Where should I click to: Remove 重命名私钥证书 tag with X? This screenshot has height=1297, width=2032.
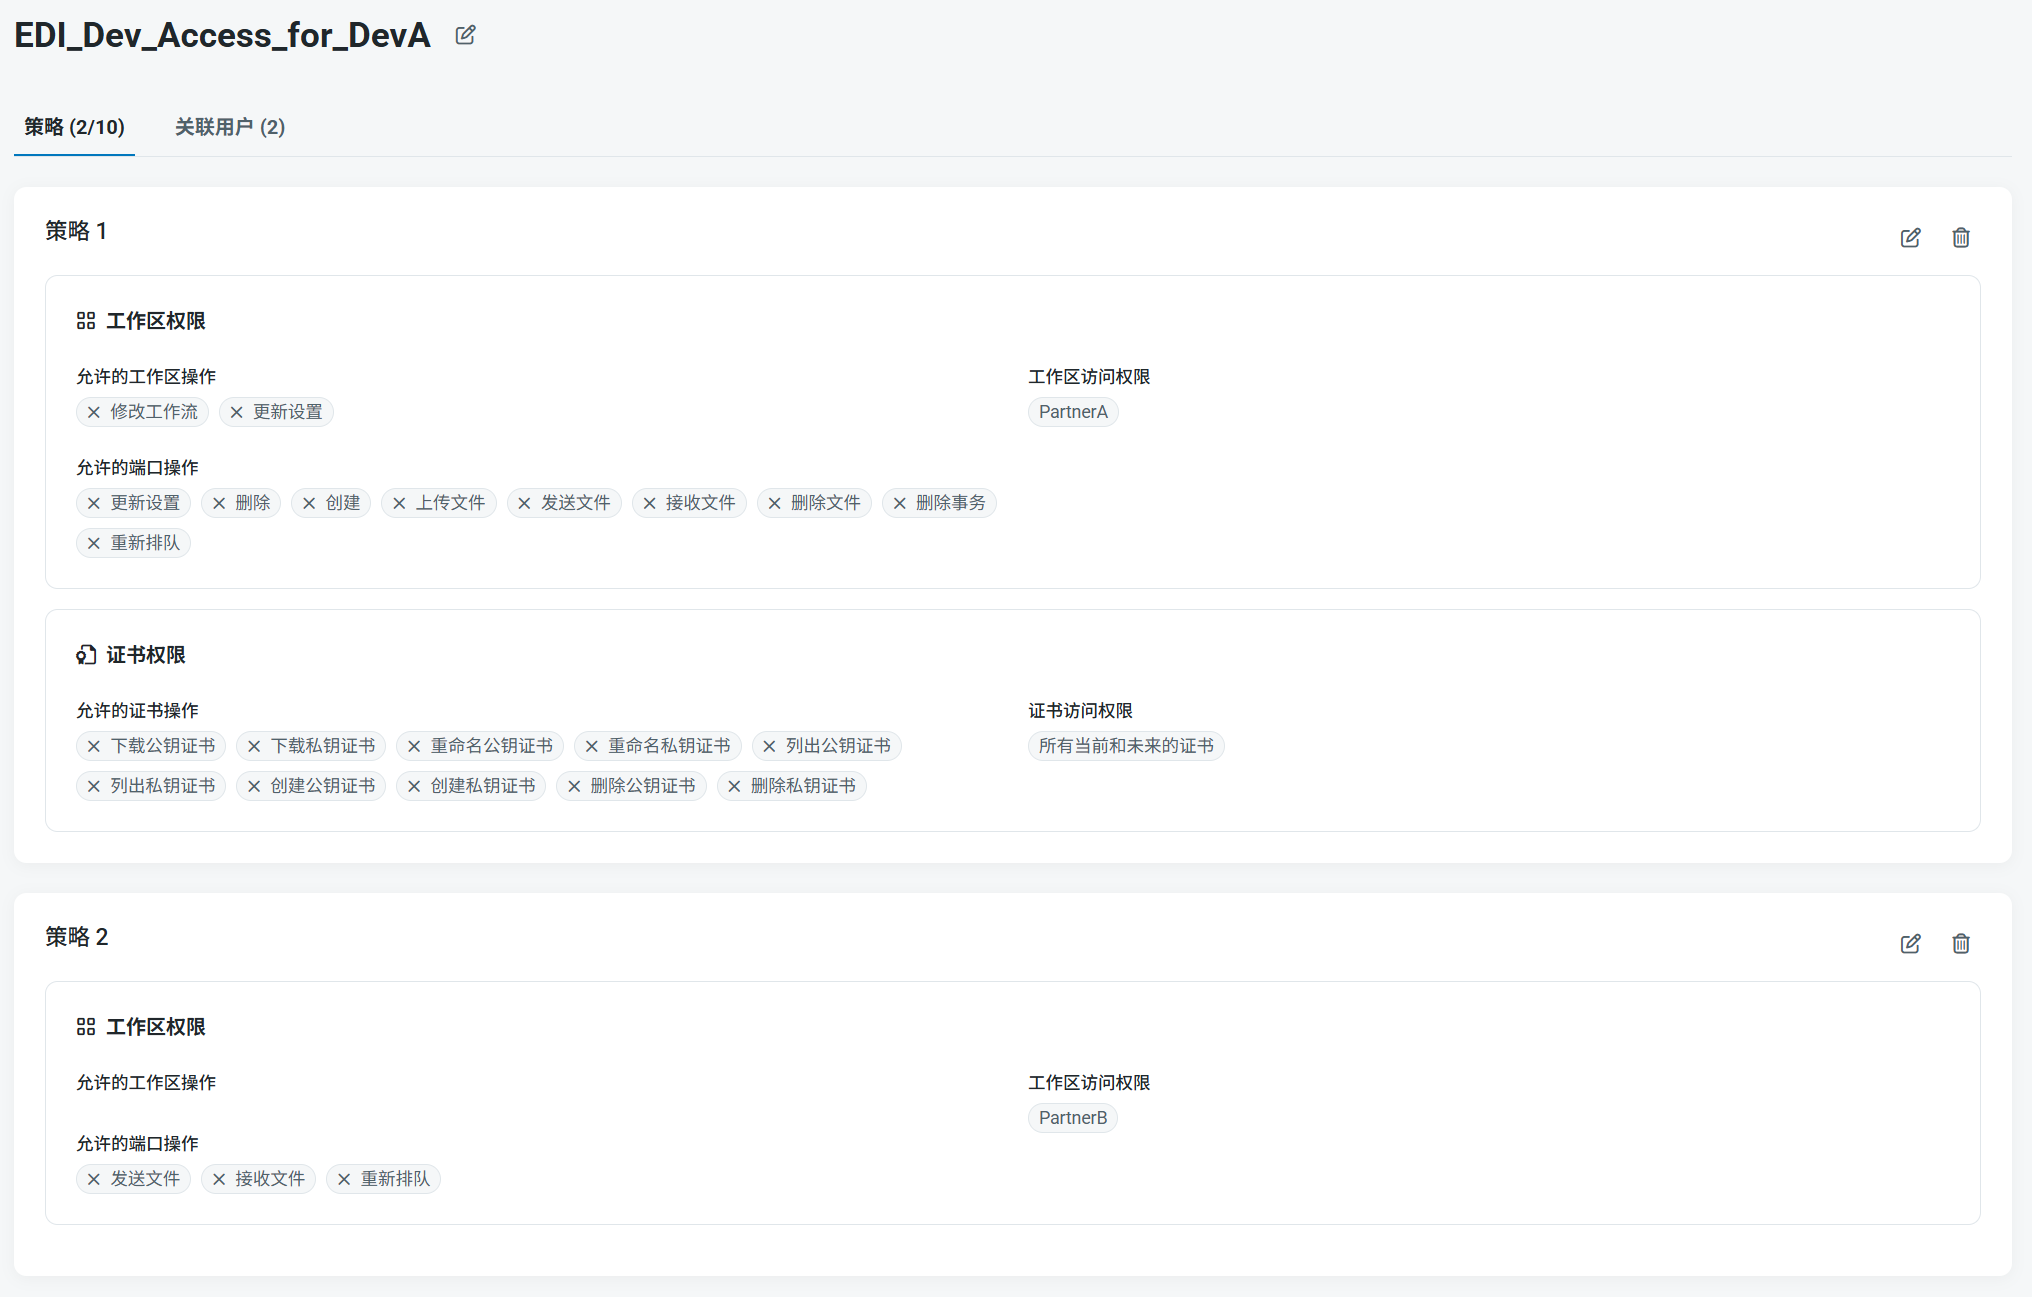(591, 746)
